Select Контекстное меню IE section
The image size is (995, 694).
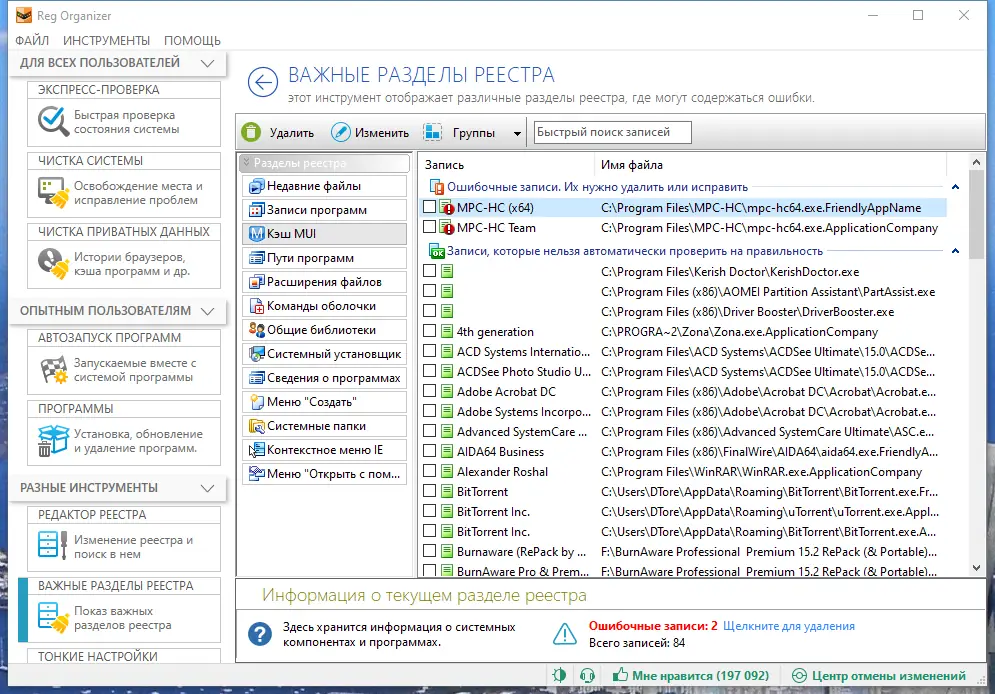coord(324,450)
